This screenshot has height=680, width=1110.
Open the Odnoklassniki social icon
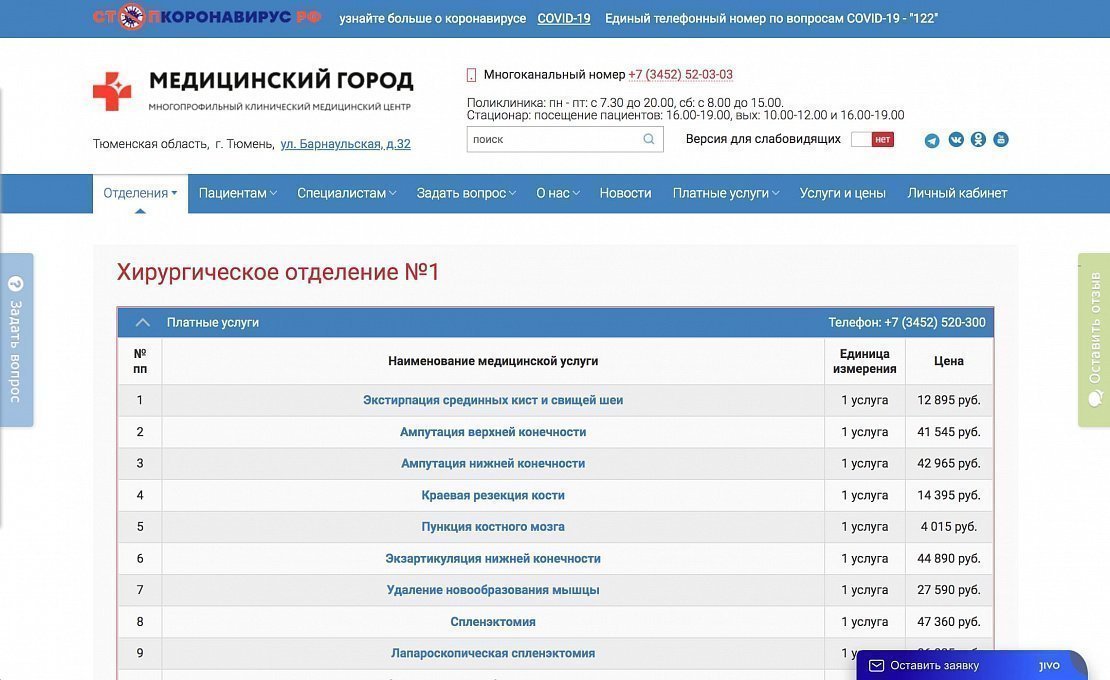click(978, 140)
